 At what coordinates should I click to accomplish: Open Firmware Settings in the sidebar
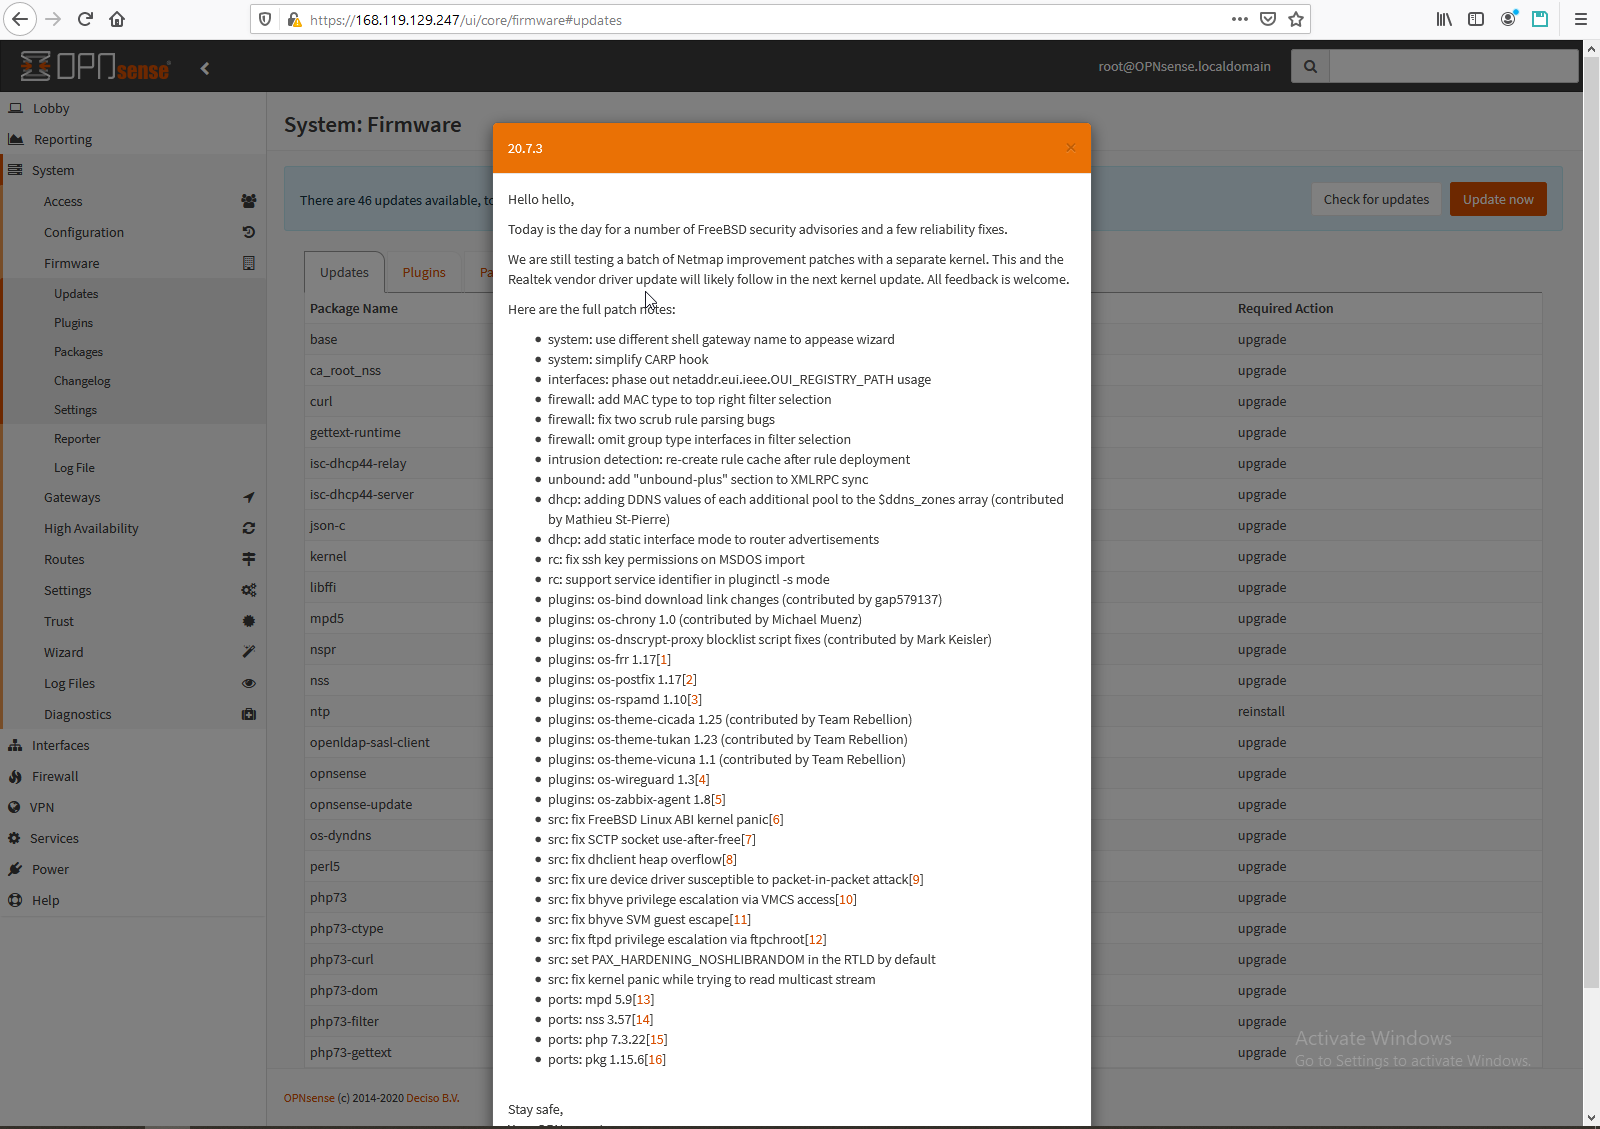[75, 410]
